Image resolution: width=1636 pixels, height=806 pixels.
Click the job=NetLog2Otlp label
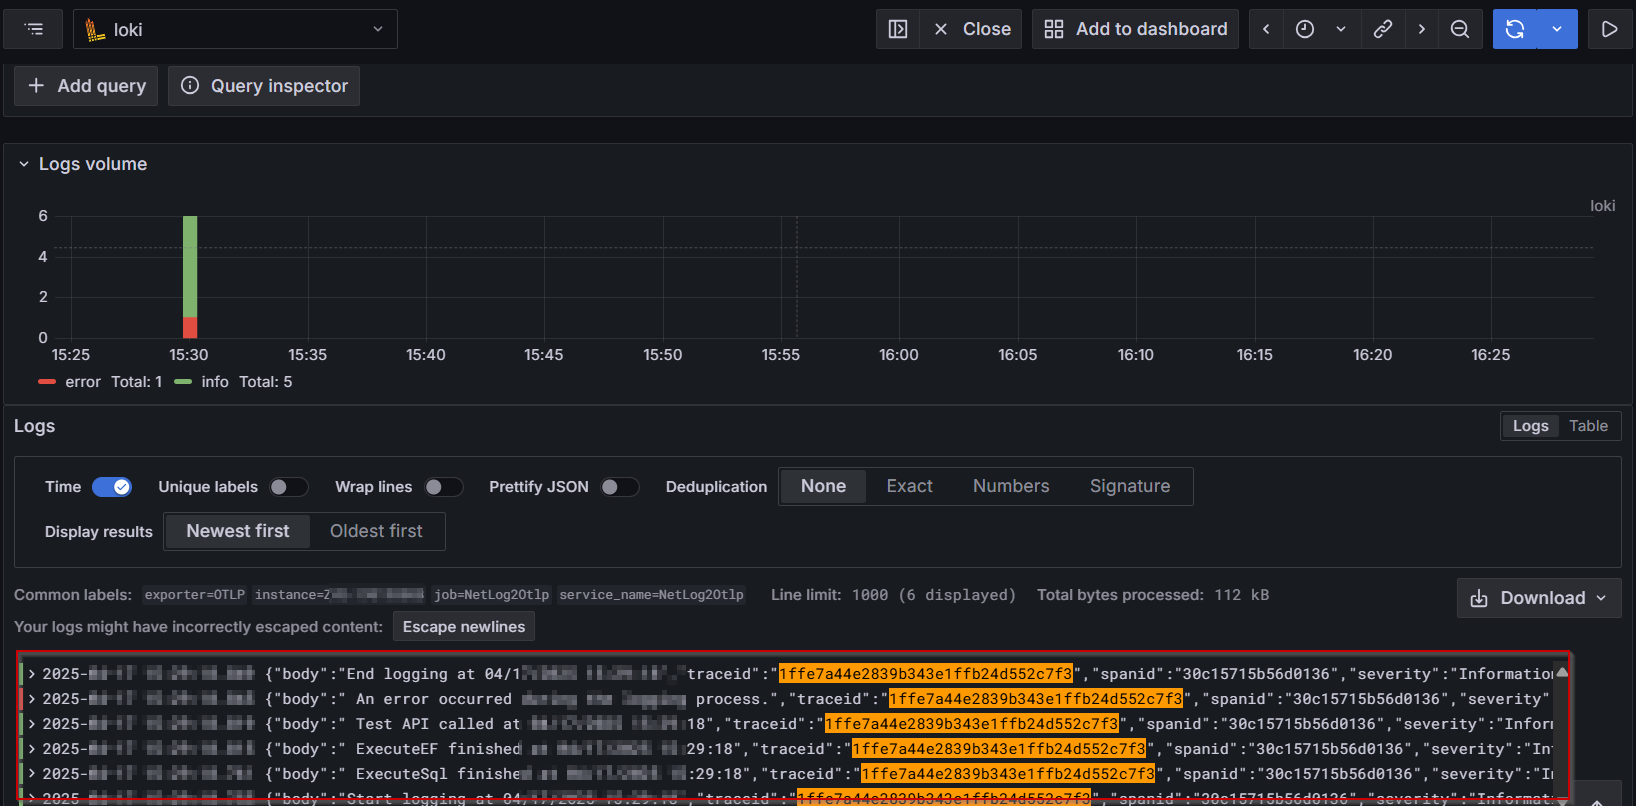tap(492, 595)
